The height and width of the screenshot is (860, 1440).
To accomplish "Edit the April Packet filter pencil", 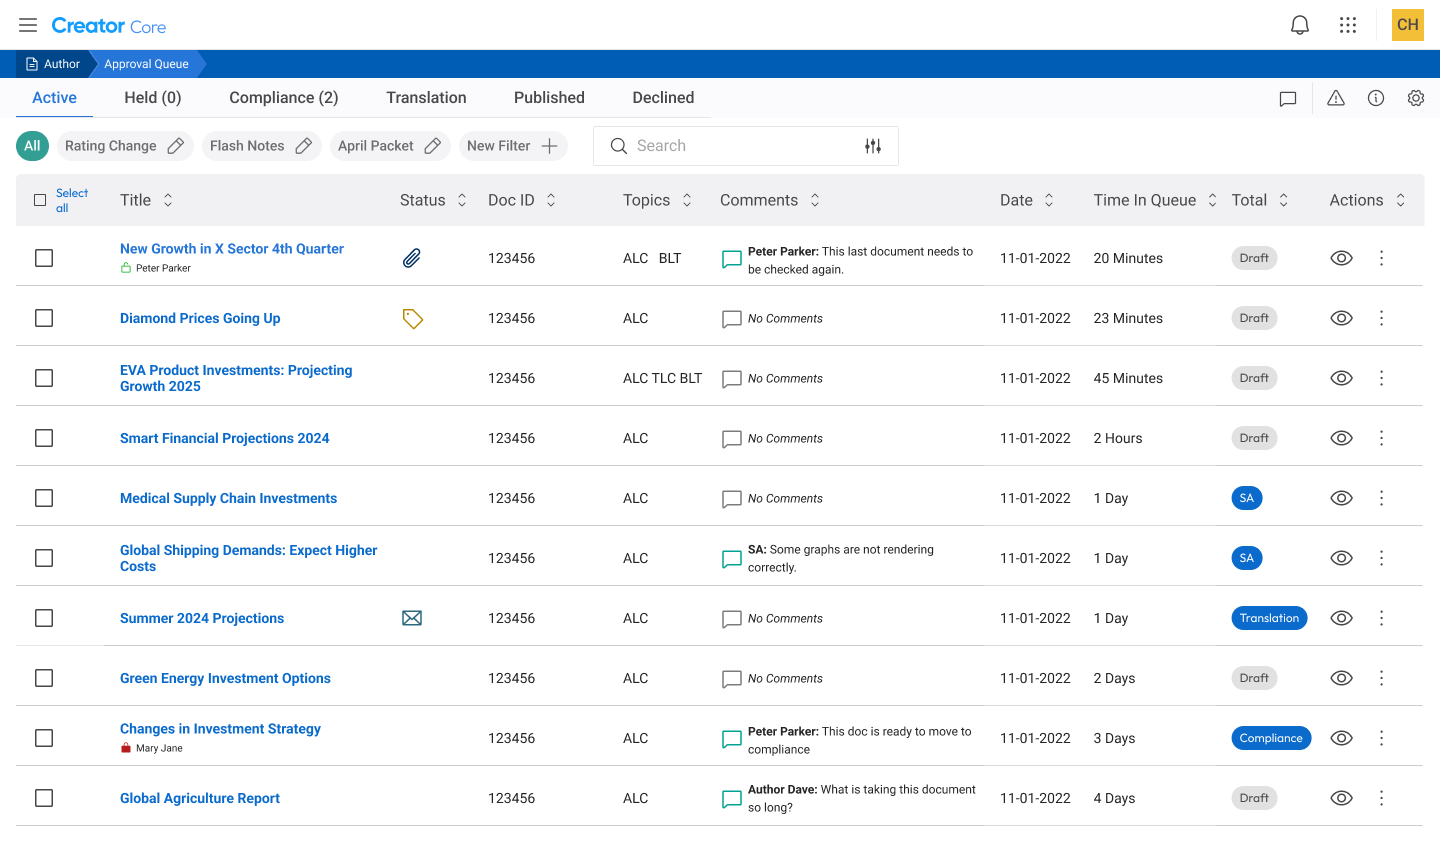I will point(433,146).
